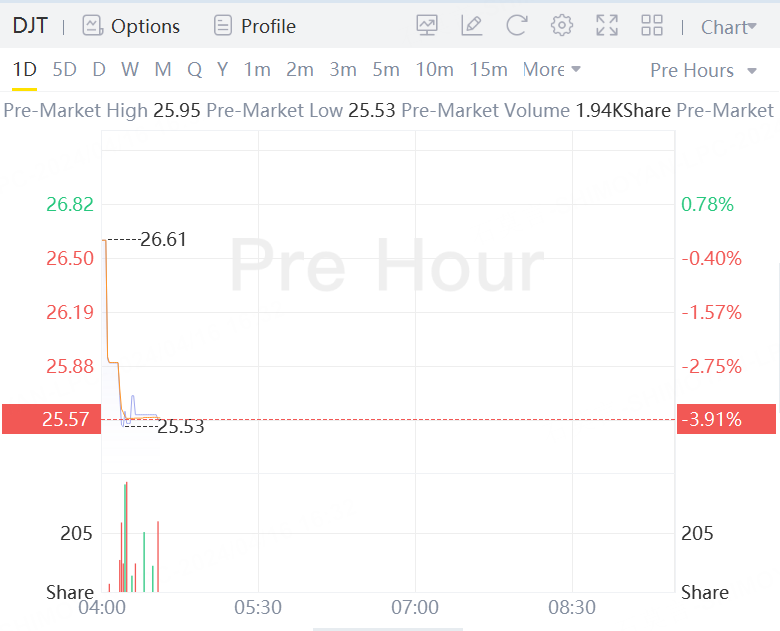780x631 pixels.
Task: Click the Options link
Action: pyautogui.click(x=145, y=26)
